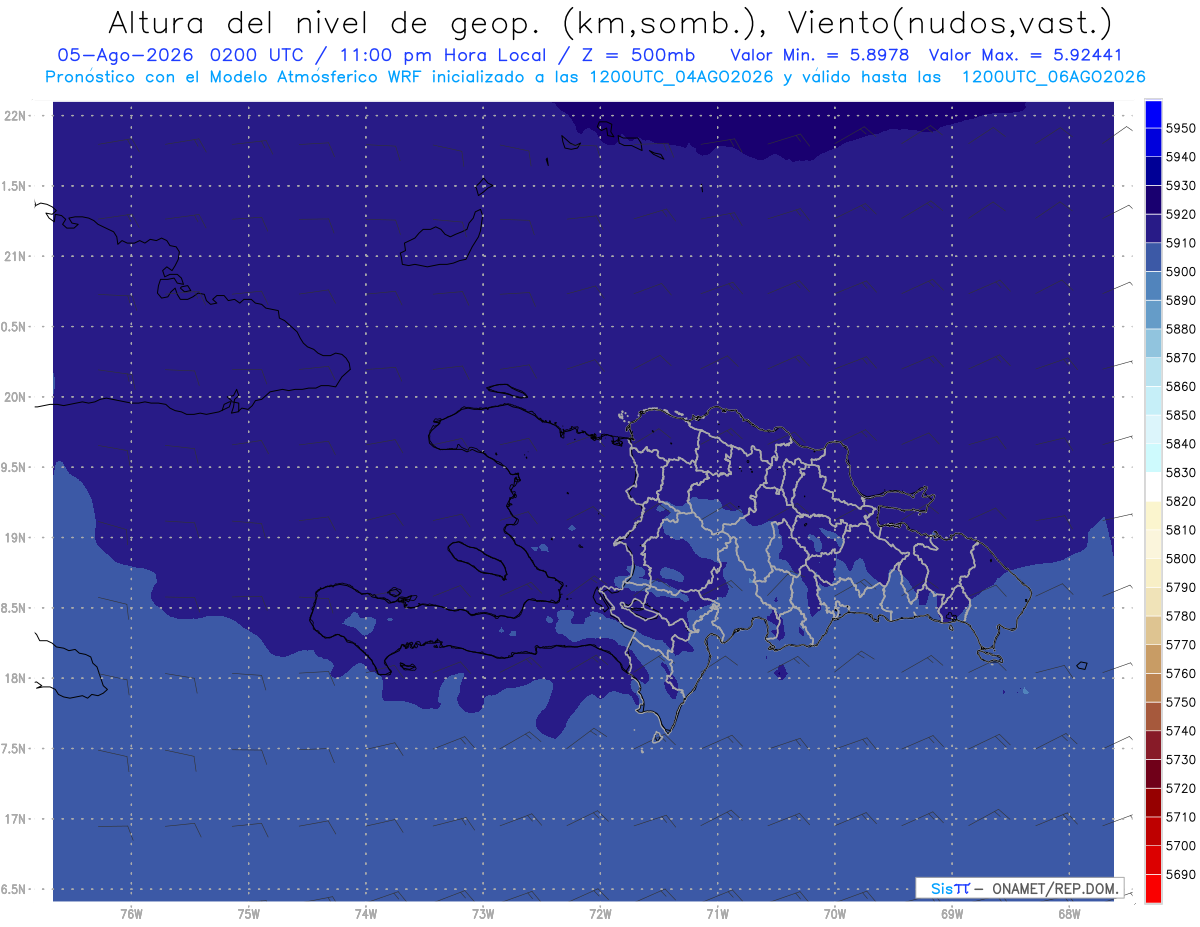
Task: Click the '5830' colorbar value
Action: 1180,472
